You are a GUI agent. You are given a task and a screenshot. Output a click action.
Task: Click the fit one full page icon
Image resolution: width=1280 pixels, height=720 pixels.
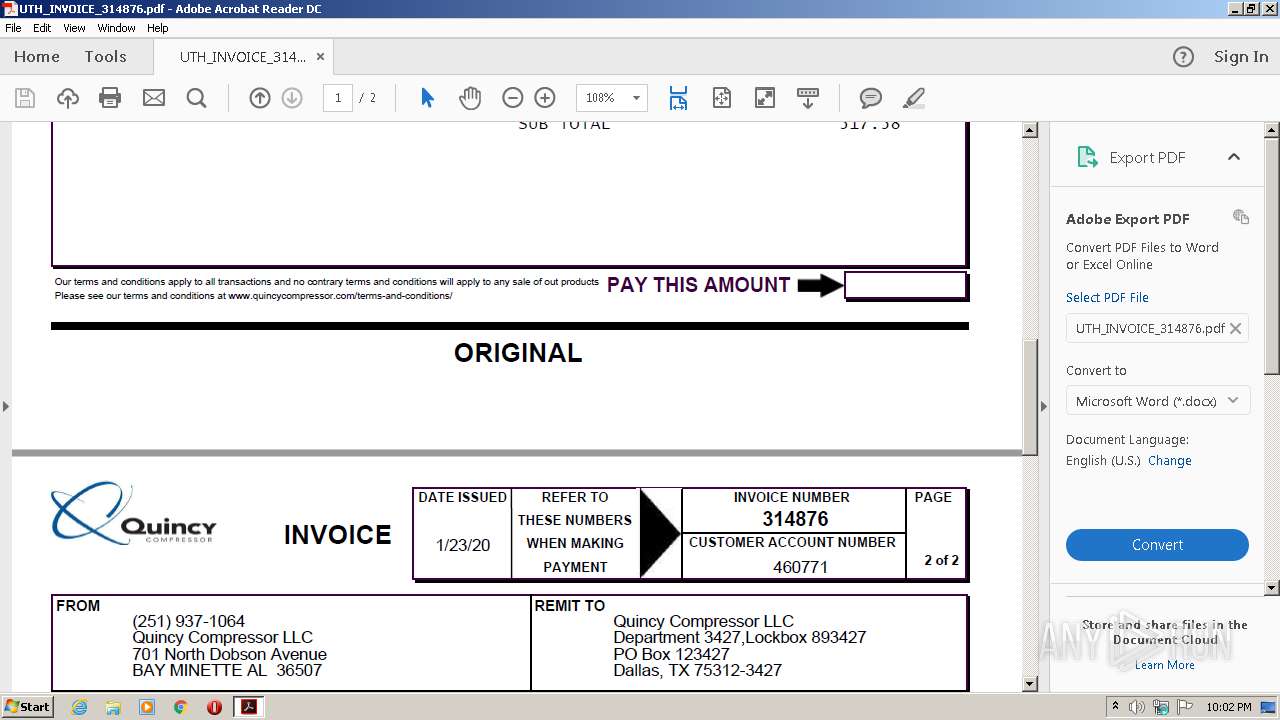coord(722,98)
